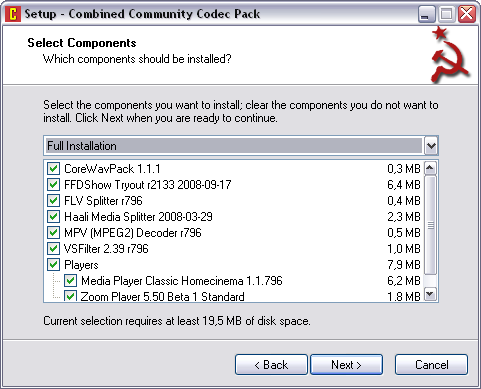Click the 7,9 MB Players size value
The height and width of the screenshot is (389, 481).
click(404, 265)
